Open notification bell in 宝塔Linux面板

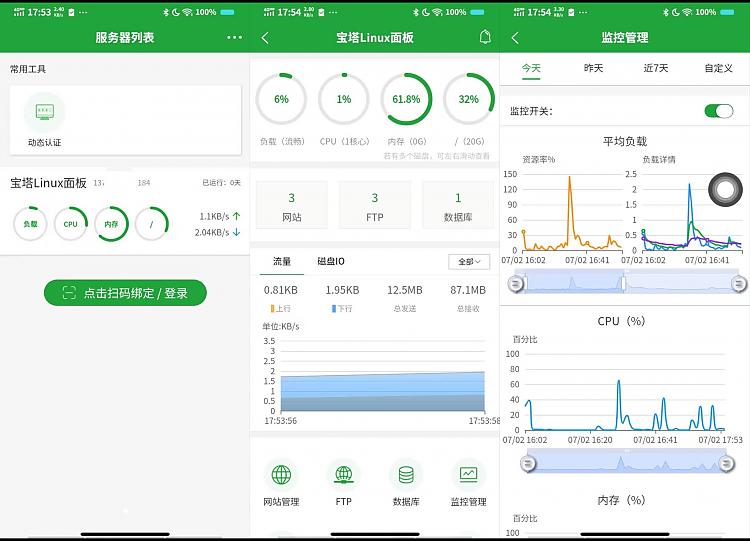pos(485,37)
